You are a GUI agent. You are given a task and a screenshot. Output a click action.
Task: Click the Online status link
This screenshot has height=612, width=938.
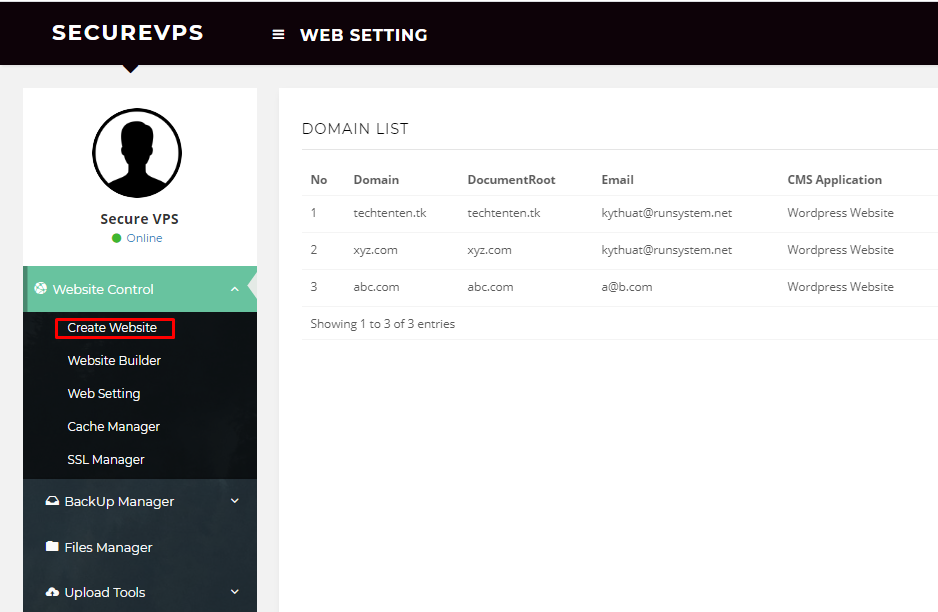pos(144,238)
